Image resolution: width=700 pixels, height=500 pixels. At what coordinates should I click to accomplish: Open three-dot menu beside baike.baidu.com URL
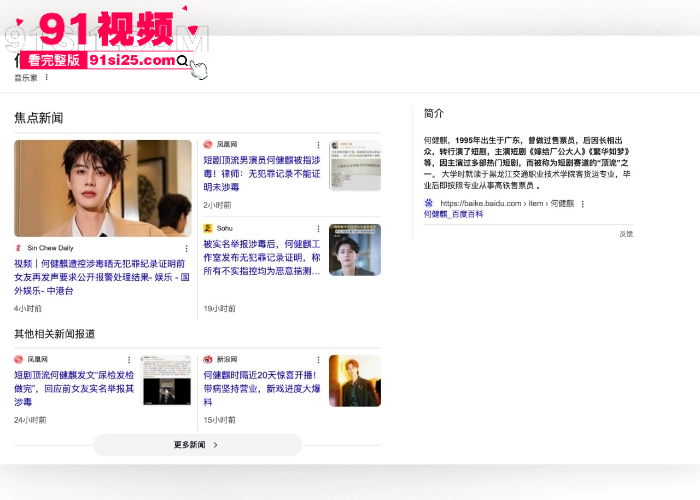coord(582,204)
